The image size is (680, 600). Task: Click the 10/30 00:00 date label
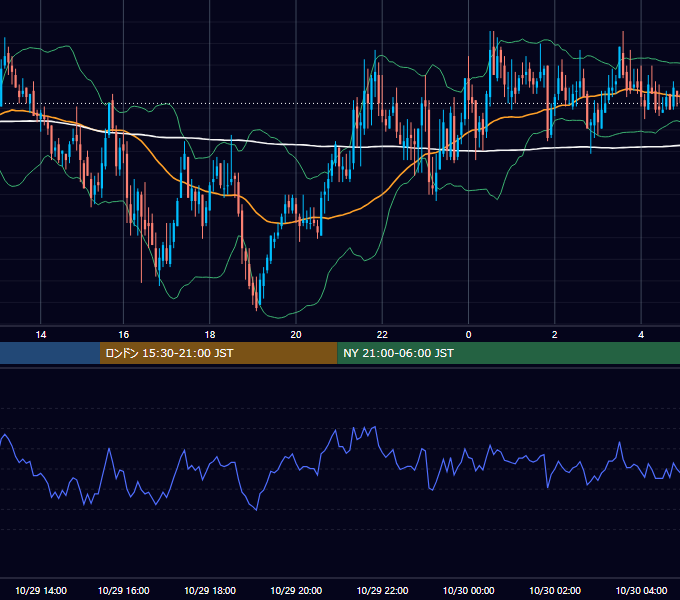coord(468,590)
